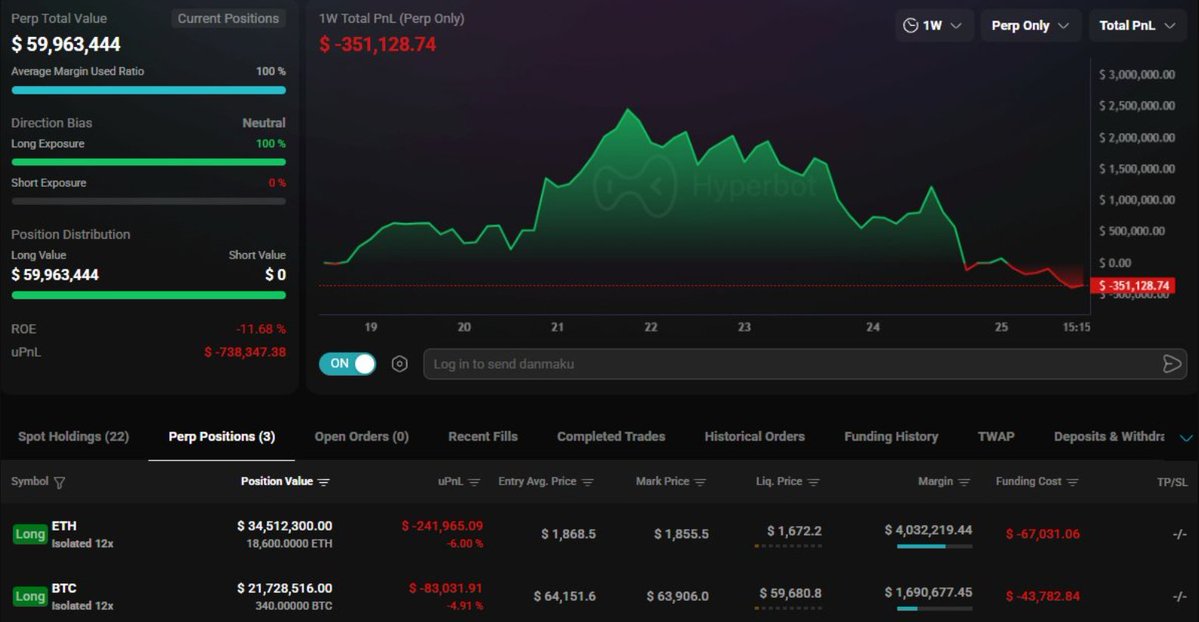Sort by Funding Cost icon
The width and height of the screenshot is (1199, 622).
[x=1073, y=482]
